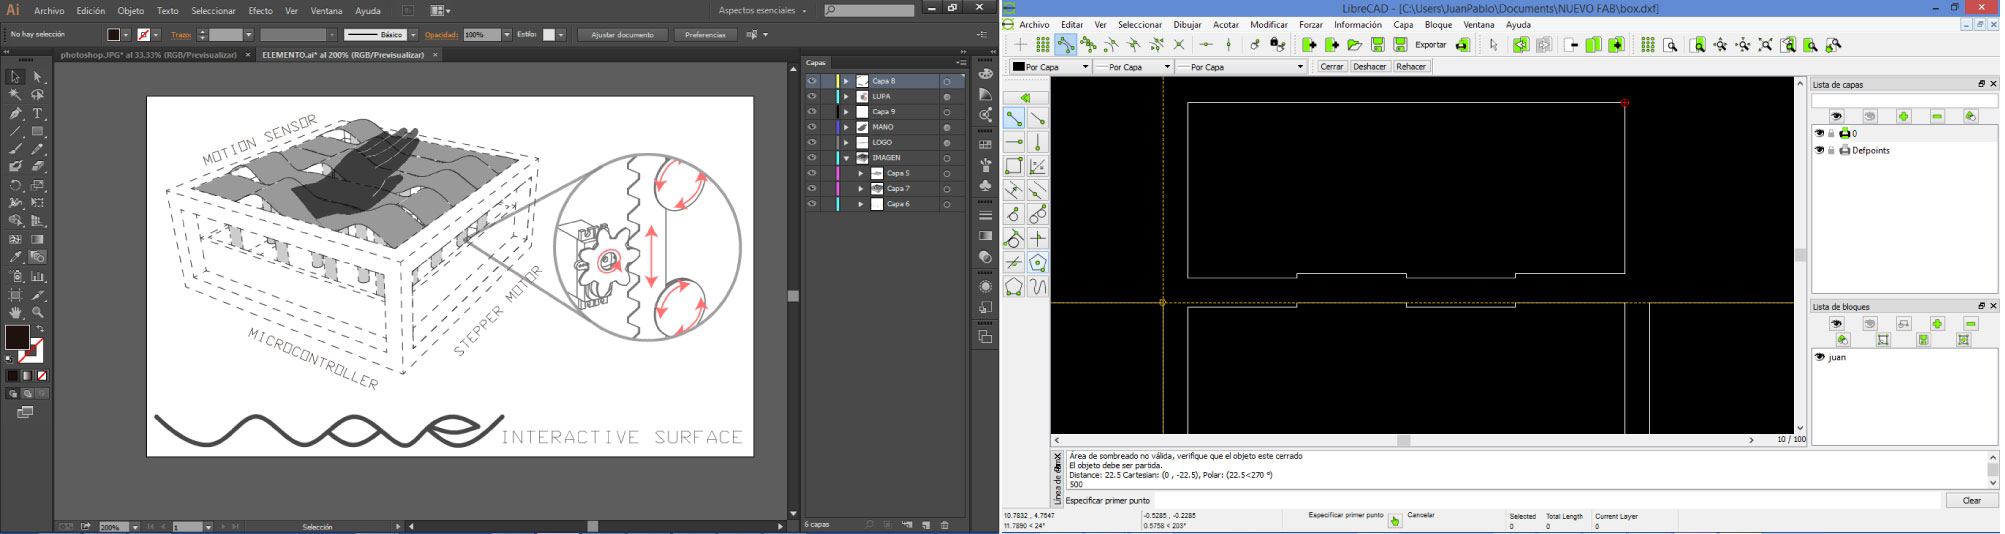Hide the LUPA layer in Illustrator
The image size is (2005, 534).
click(x=812, y=97)
